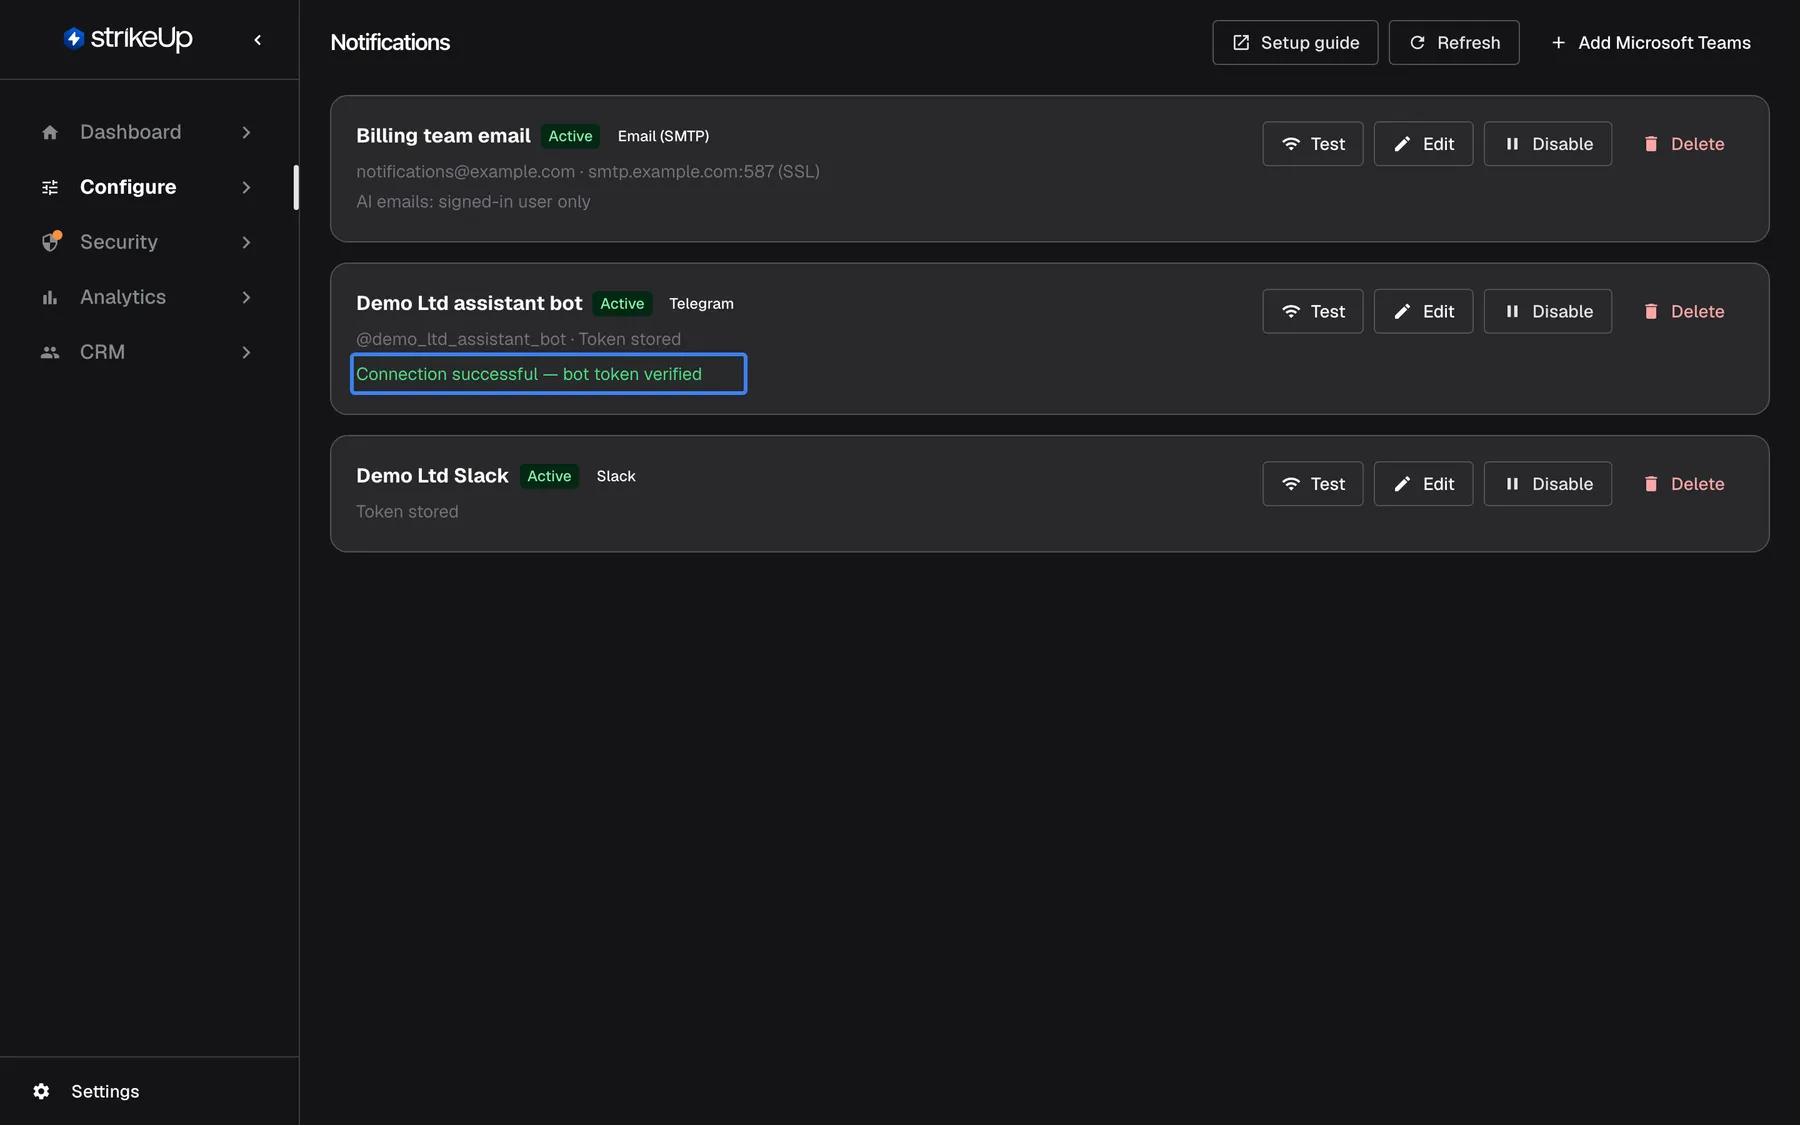
Task: Delete the Billing team email channel
Action: tap(1684, 144)
